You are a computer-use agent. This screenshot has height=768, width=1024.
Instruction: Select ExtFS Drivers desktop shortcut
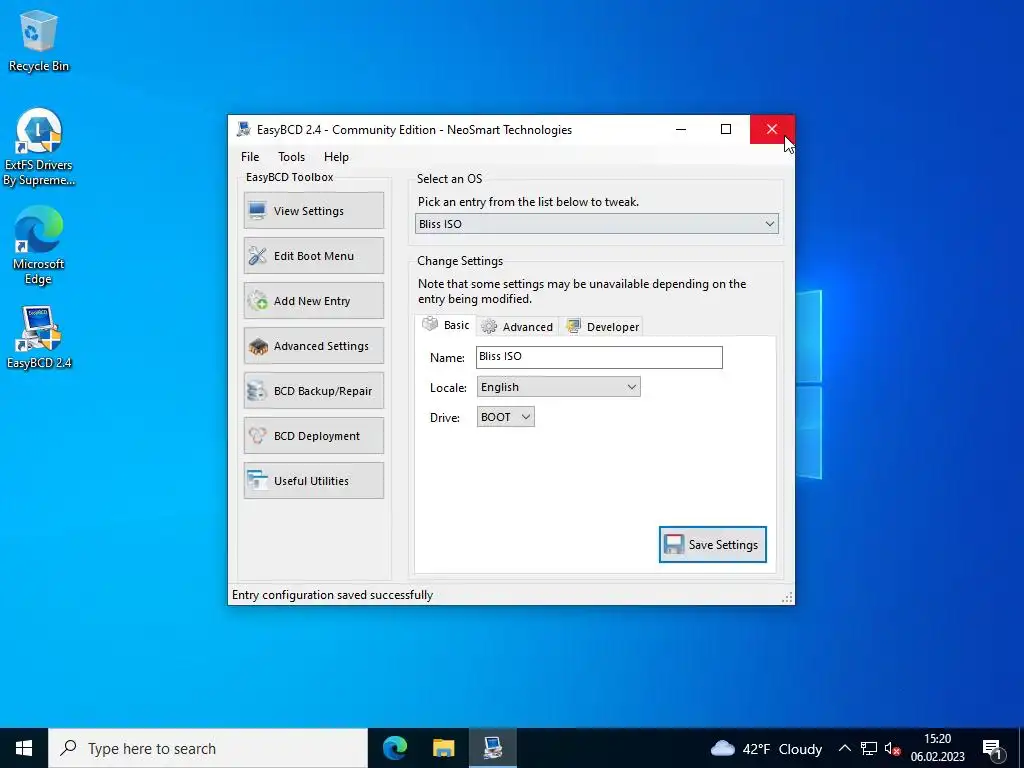point(39,148)
